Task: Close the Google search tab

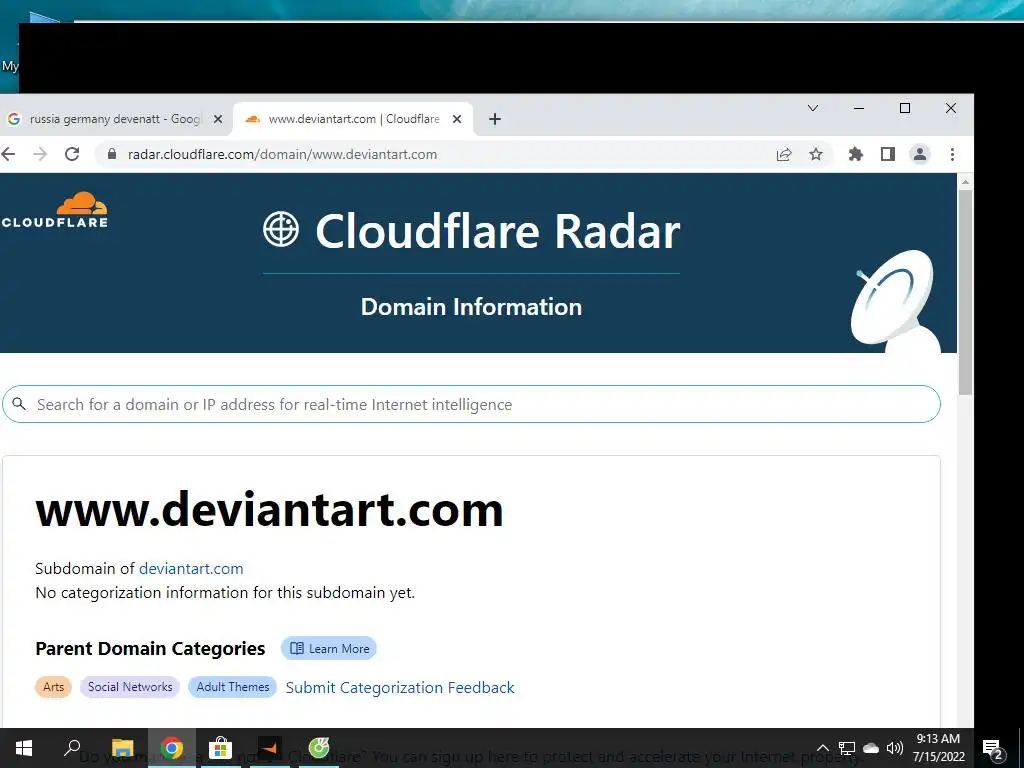Action: [x=218, y=119]
